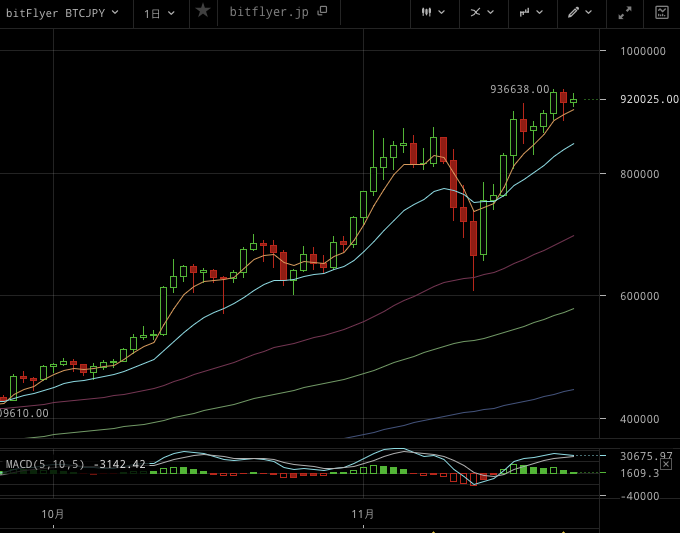Click the 800000 price axis label
680x533 pixels.
640,174
